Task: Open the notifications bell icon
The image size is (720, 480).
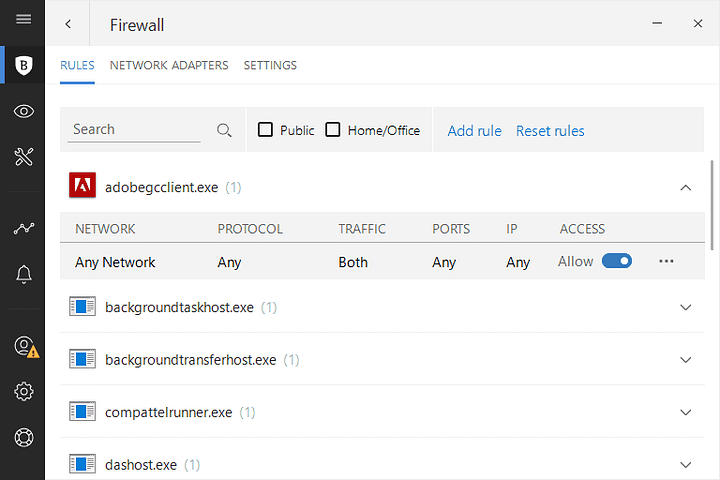Action: pyautogui.click(x=23, y=274)
